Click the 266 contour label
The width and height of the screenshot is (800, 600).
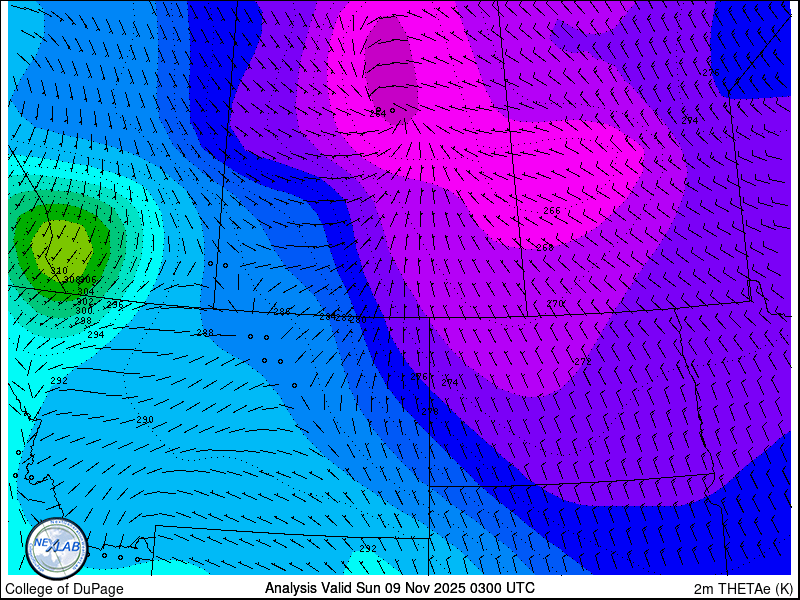[552, 211]
